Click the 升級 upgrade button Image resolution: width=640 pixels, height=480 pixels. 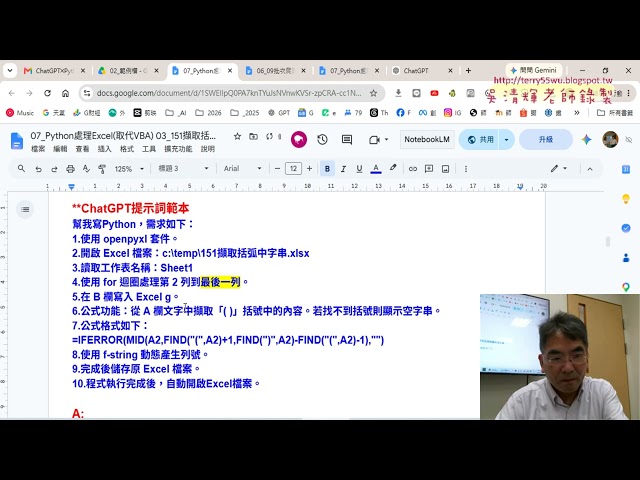click(x=546, y=140)
